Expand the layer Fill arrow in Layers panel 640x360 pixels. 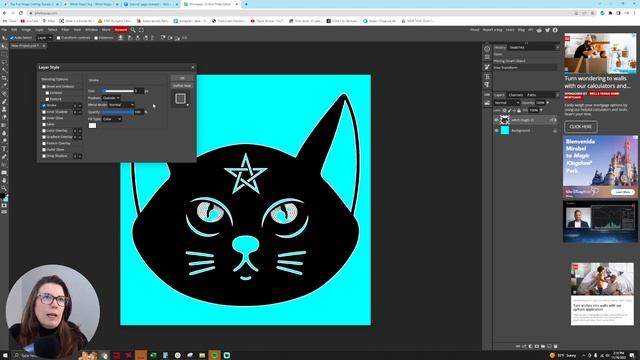[542, 110]
